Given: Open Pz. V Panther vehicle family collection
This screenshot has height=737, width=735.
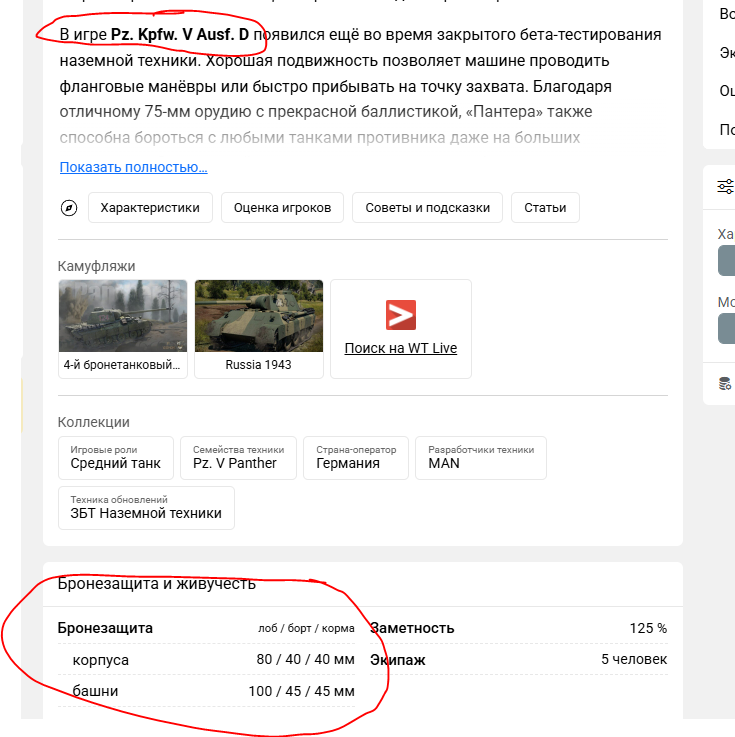Looking at the screenshot, I should tap(238, 458).
